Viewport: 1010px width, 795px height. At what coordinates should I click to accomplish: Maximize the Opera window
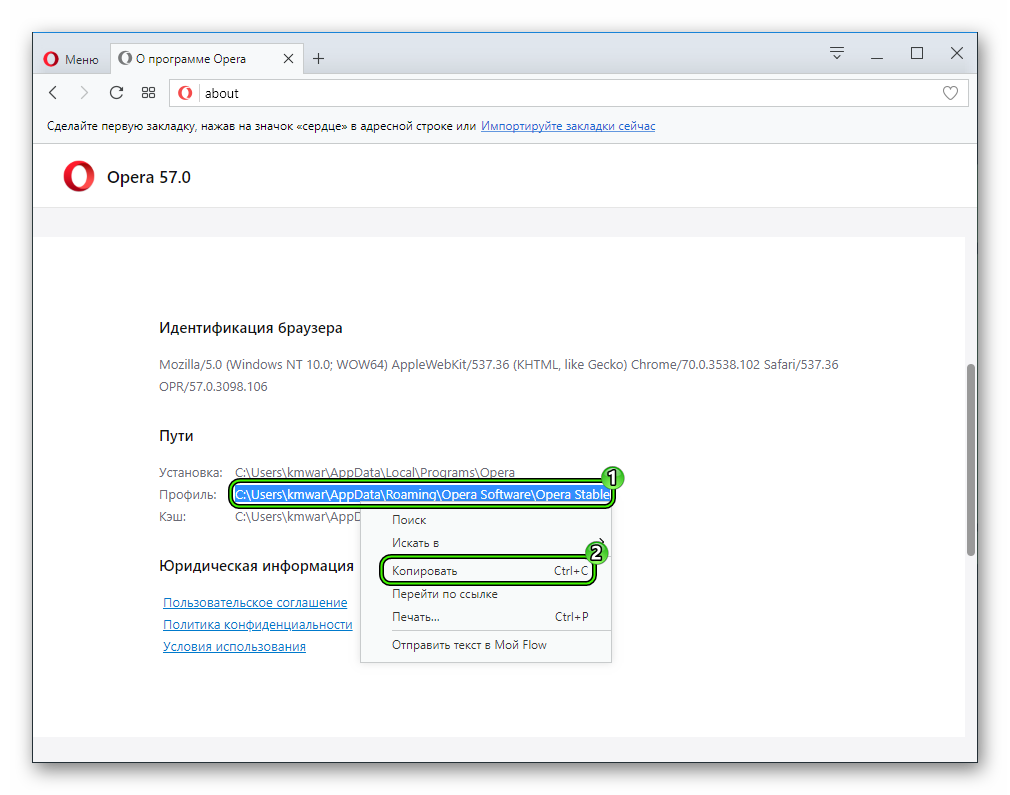917,53
